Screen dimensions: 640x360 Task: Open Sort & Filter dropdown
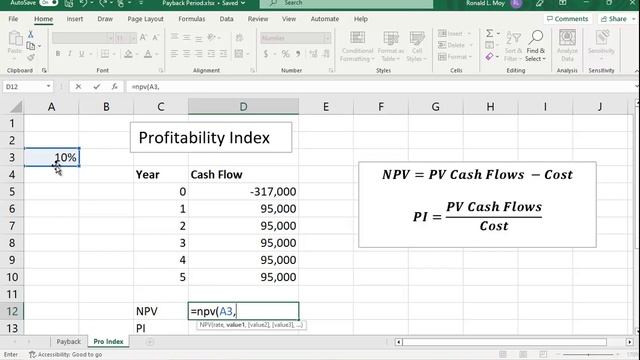[513, 46]
